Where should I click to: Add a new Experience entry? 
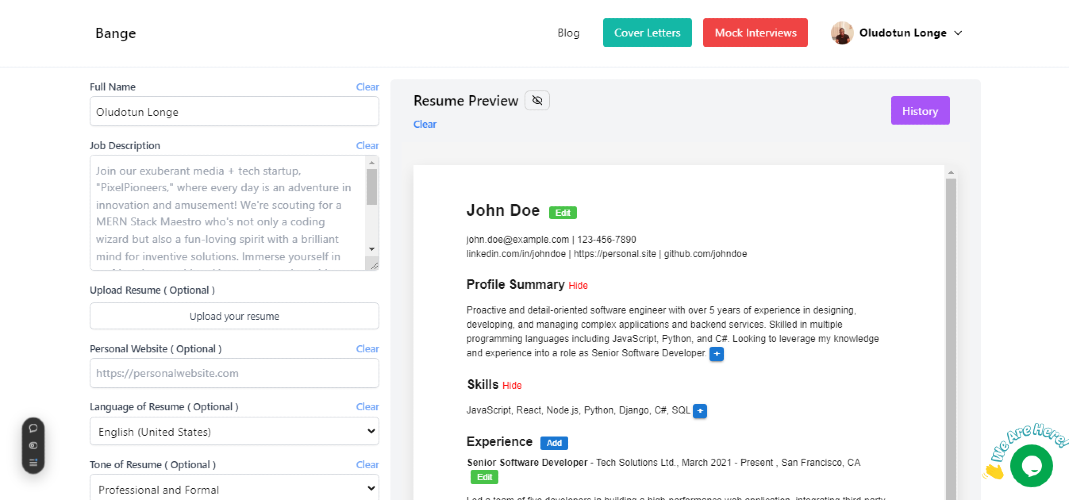click(x=554, y=443)
